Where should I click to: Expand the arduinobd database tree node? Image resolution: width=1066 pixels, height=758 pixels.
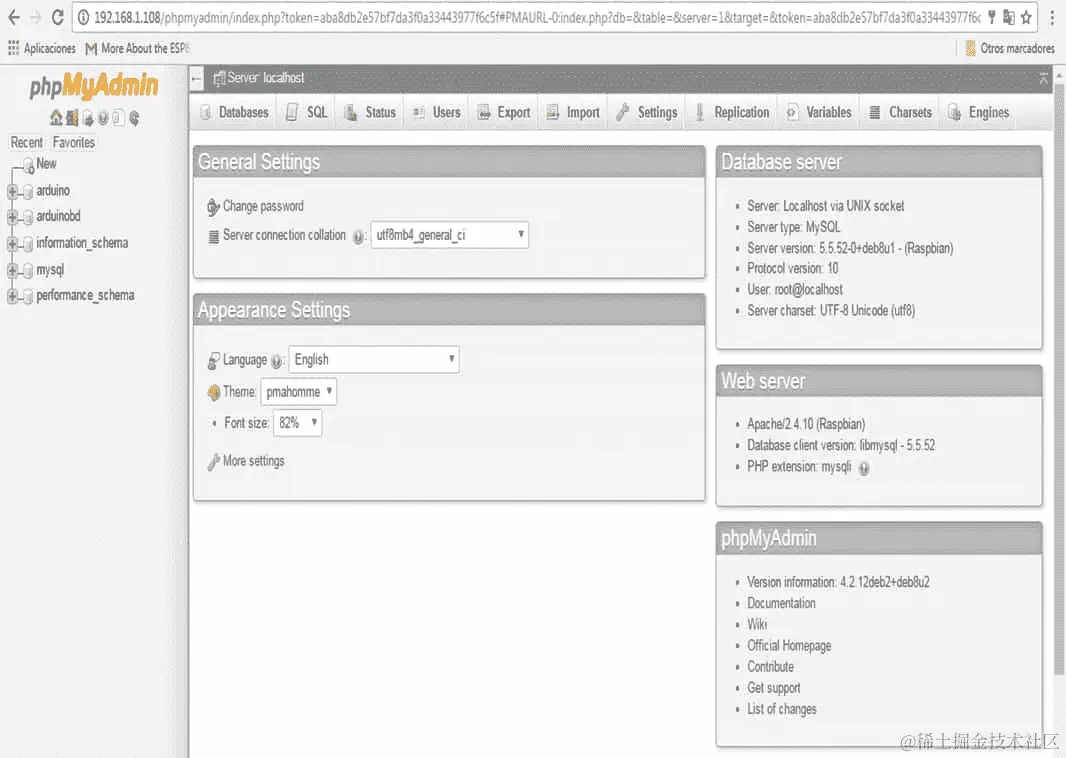pyautogui.click(x=12, y=218)
